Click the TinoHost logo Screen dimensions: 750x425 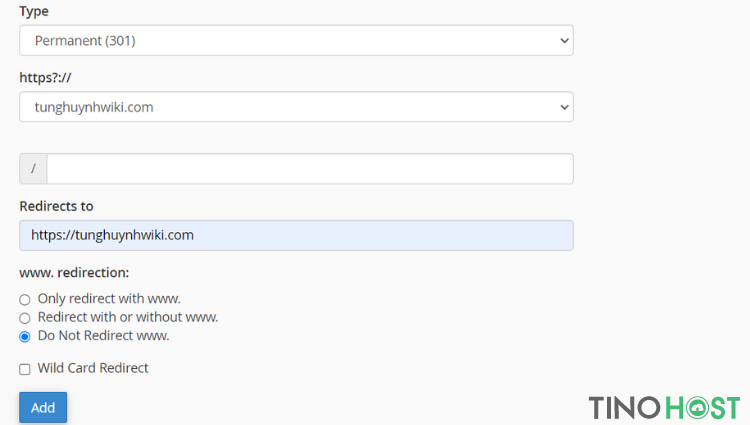(x=664, y=408)
